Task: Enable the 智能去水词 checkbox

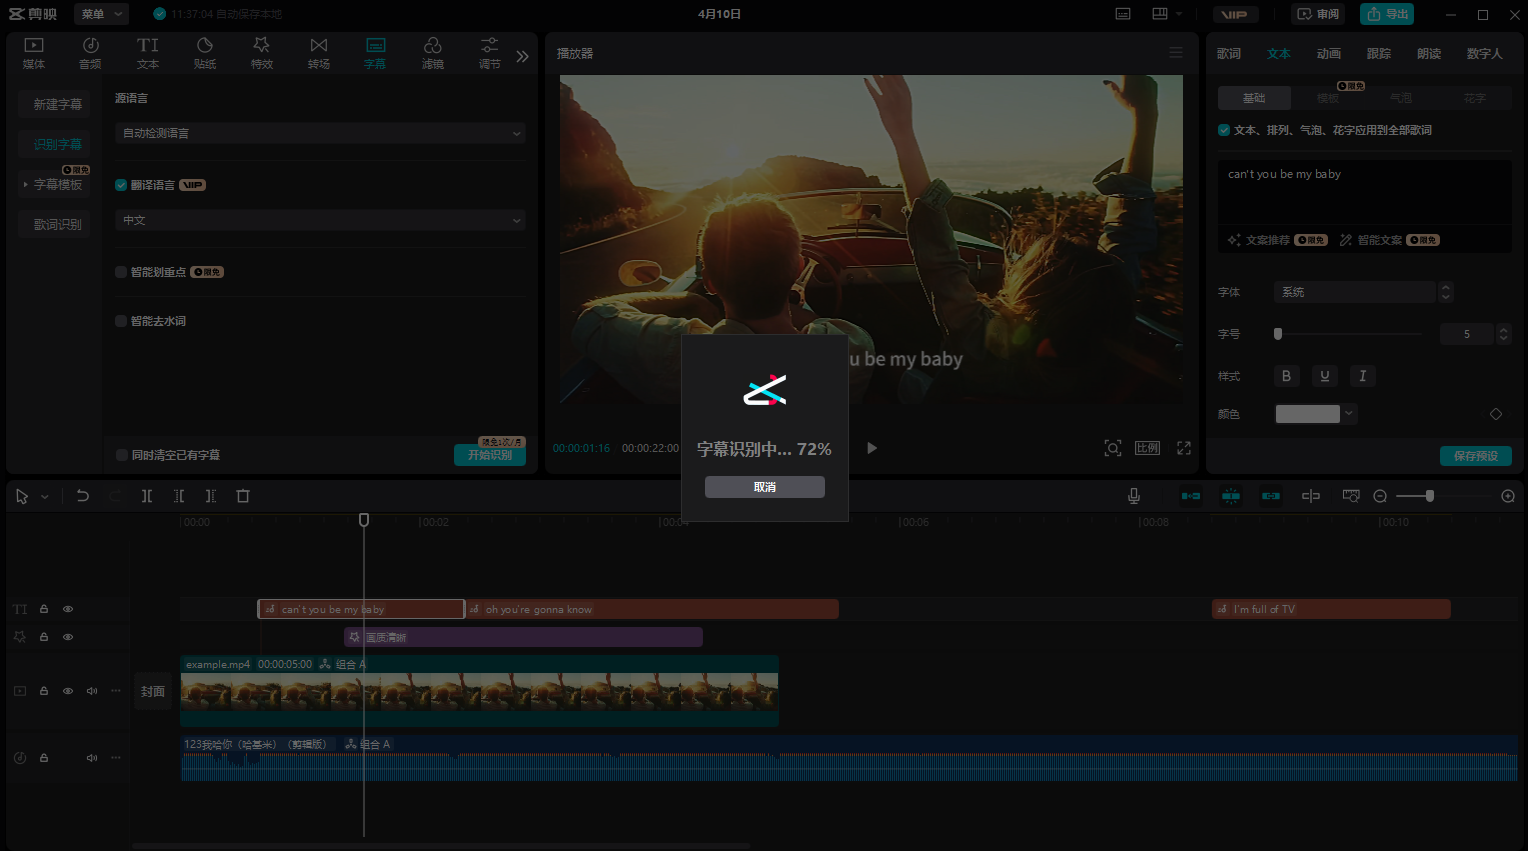Action: 121,321
